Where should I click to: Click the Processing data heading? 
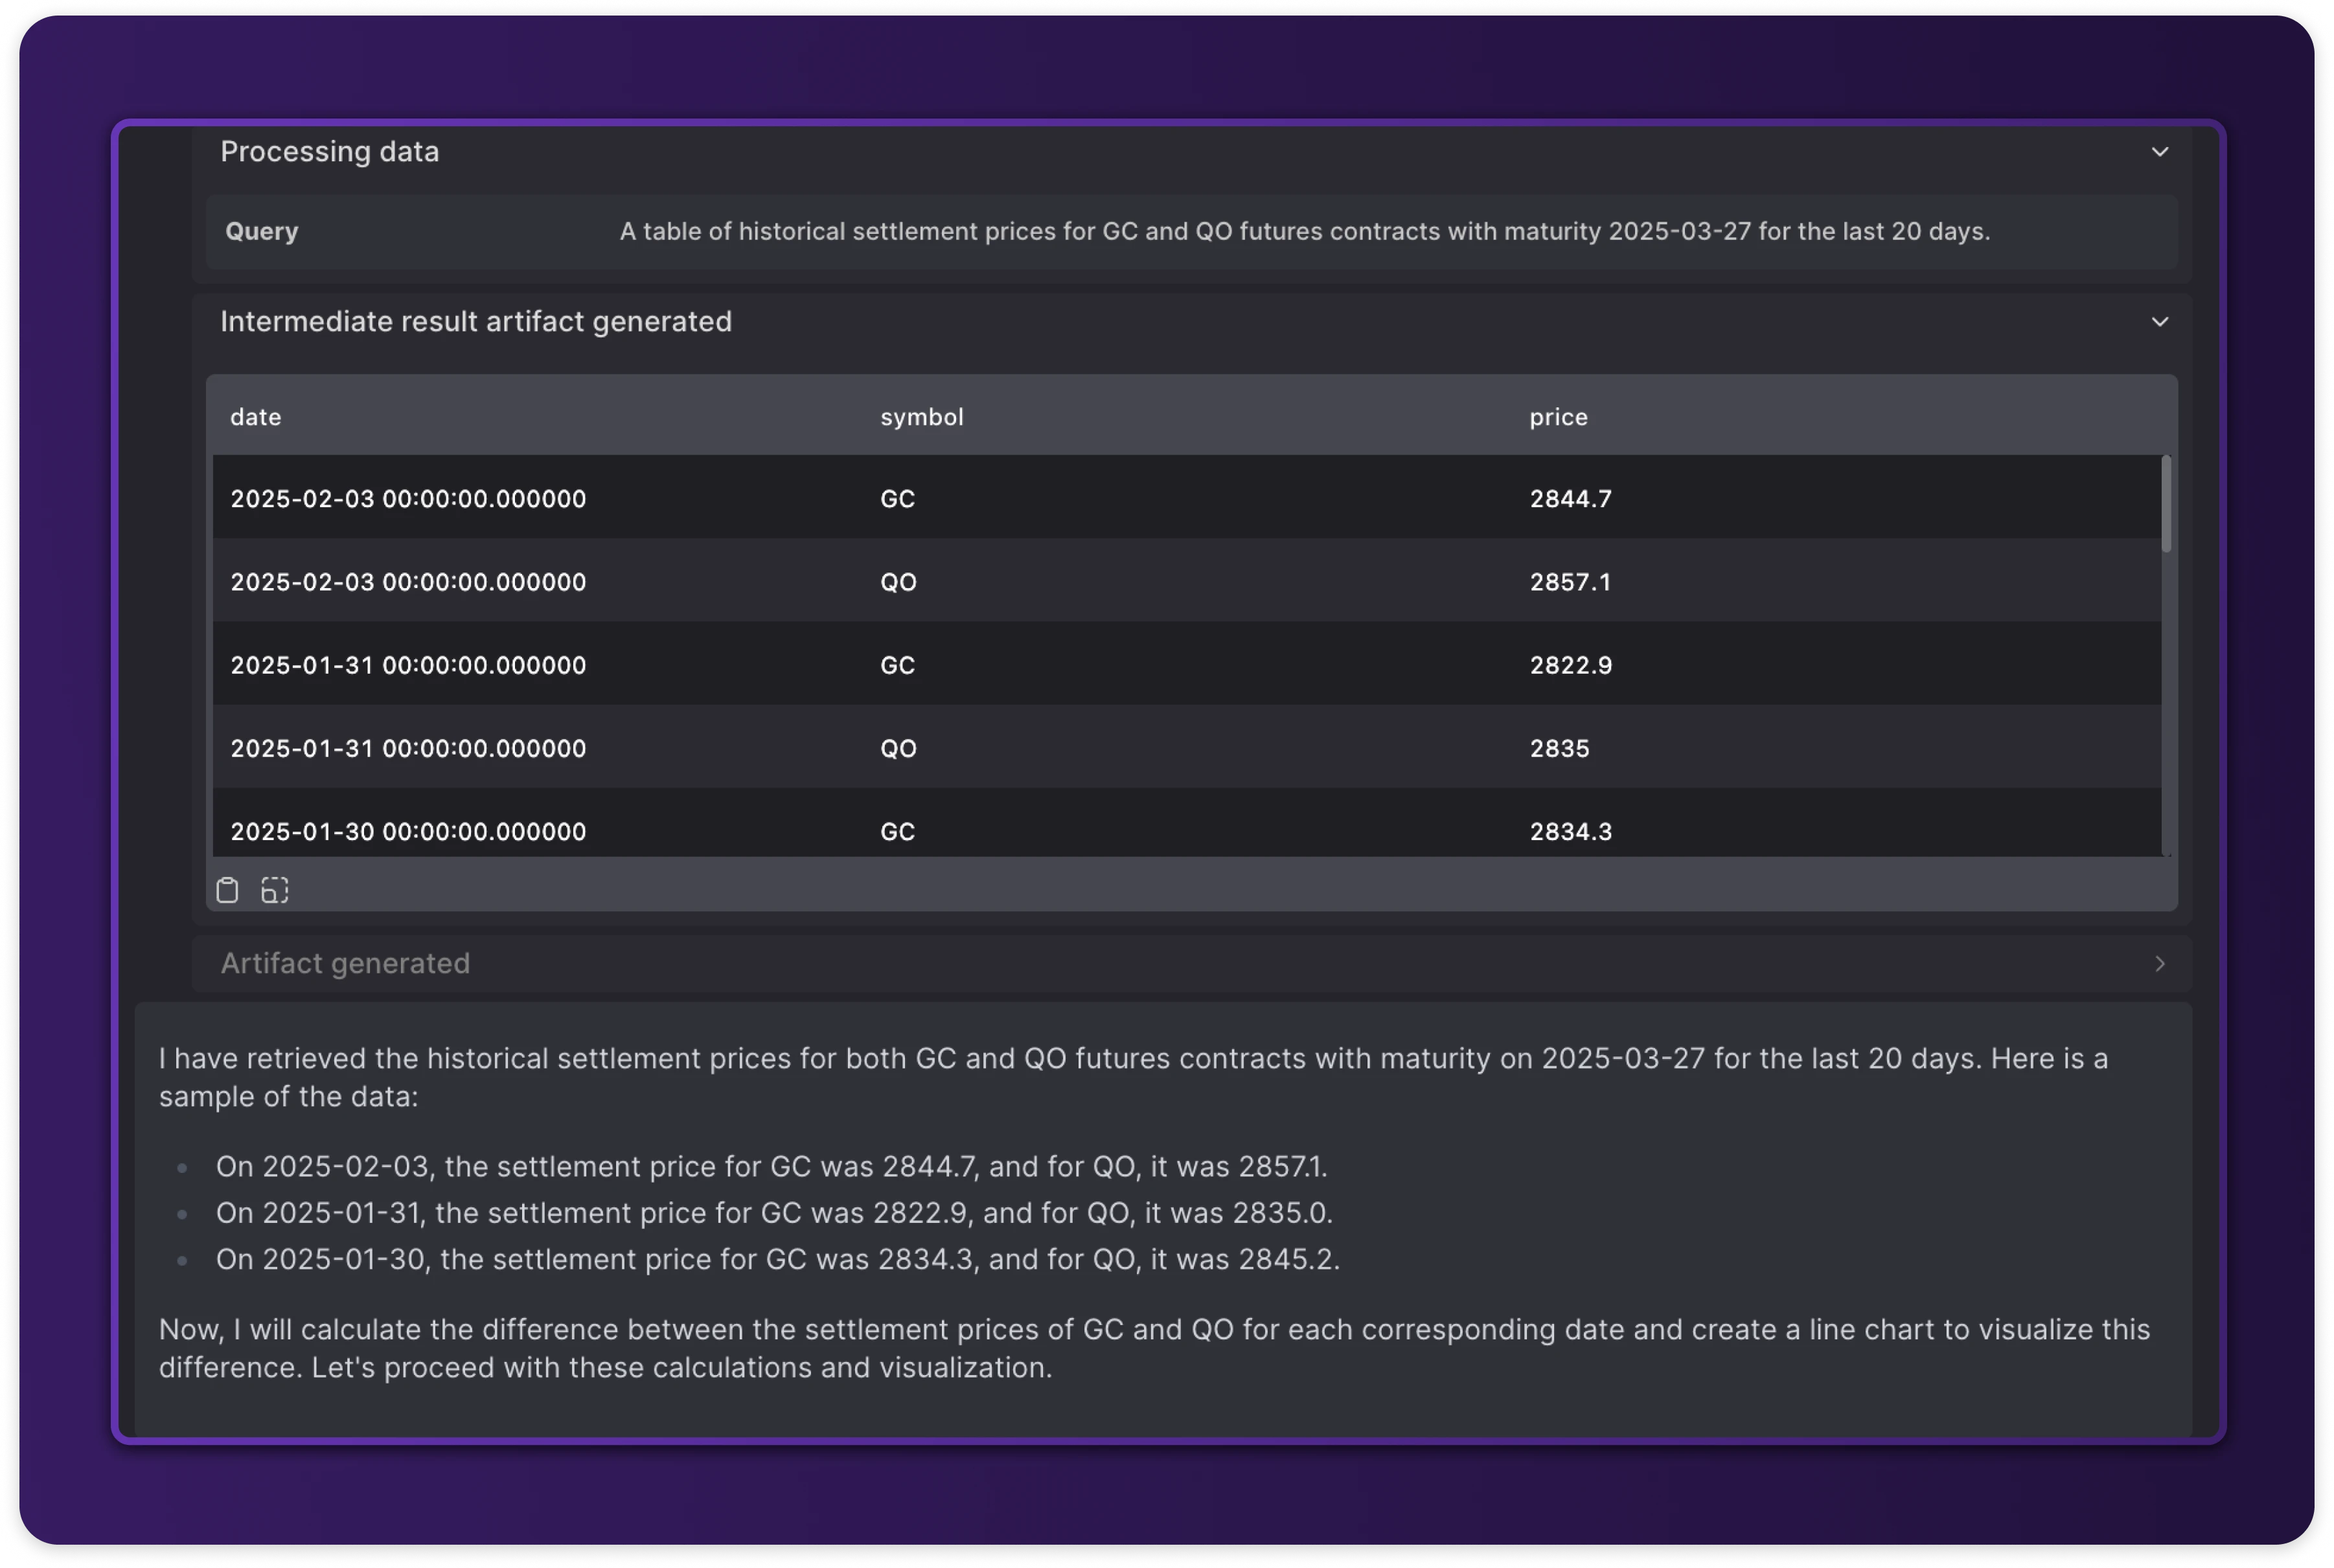point(329,152)
